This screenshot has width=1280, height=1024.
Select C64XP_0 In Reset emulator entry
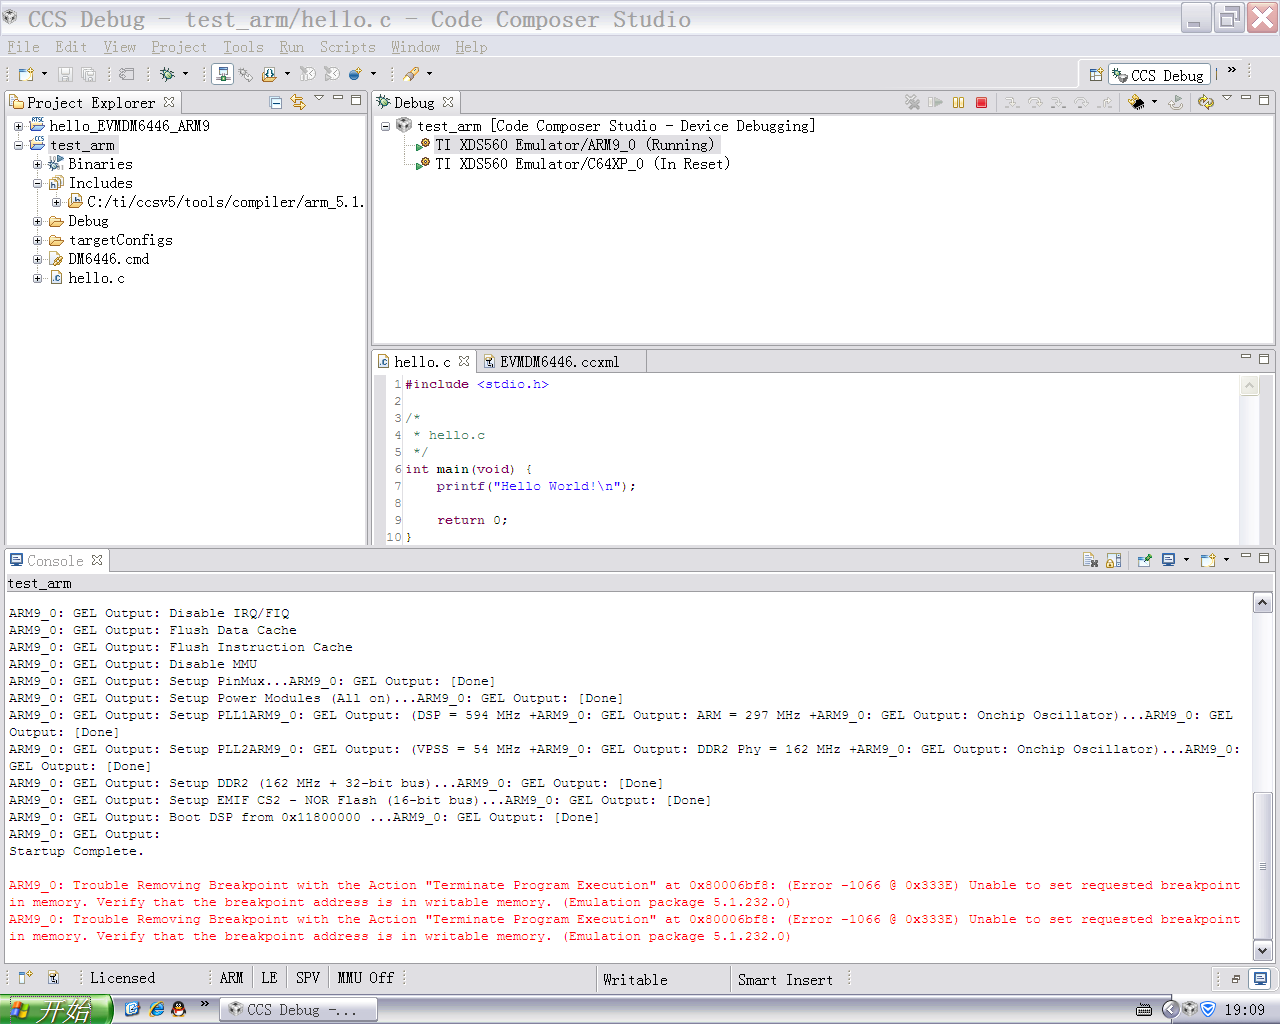(582, 164)
